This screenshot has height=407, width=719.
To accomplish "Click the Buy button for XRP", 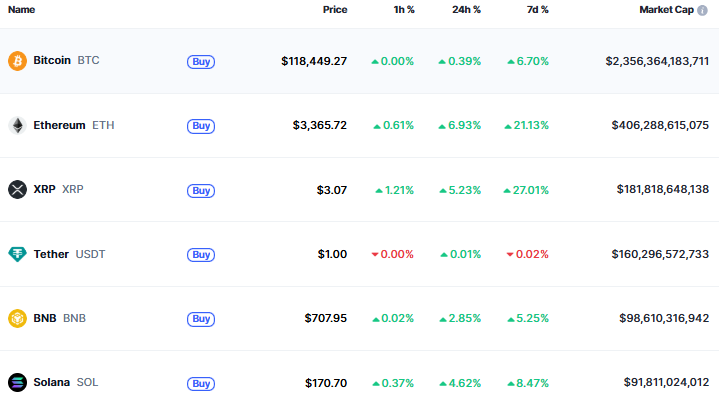I will coord(201,190).
